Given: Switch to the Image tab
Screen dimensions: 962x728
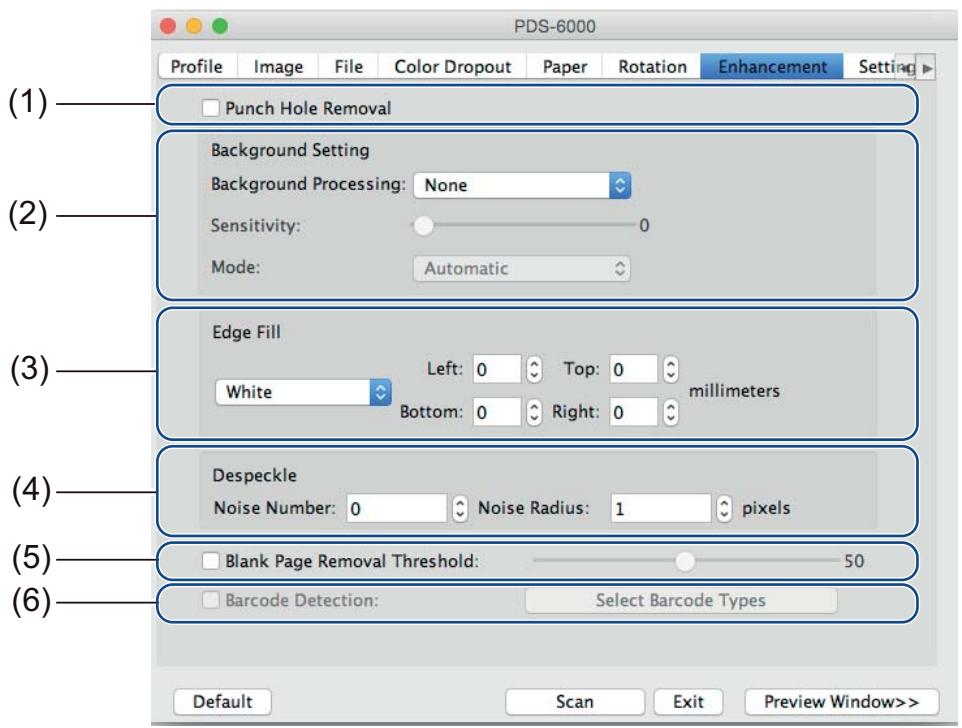Looking at the screenshot, I should point(278,66).
